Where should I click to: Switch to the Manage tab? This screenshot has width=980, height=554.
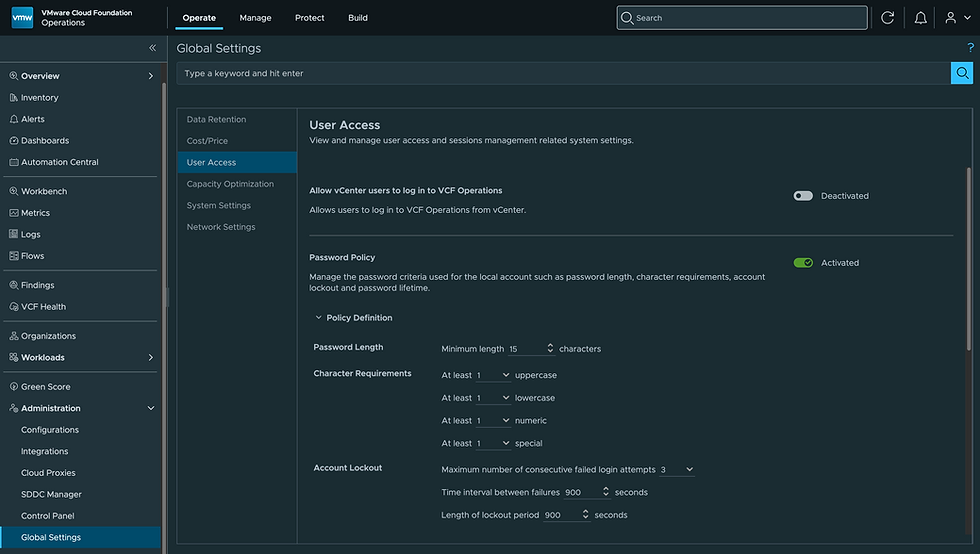256,18
